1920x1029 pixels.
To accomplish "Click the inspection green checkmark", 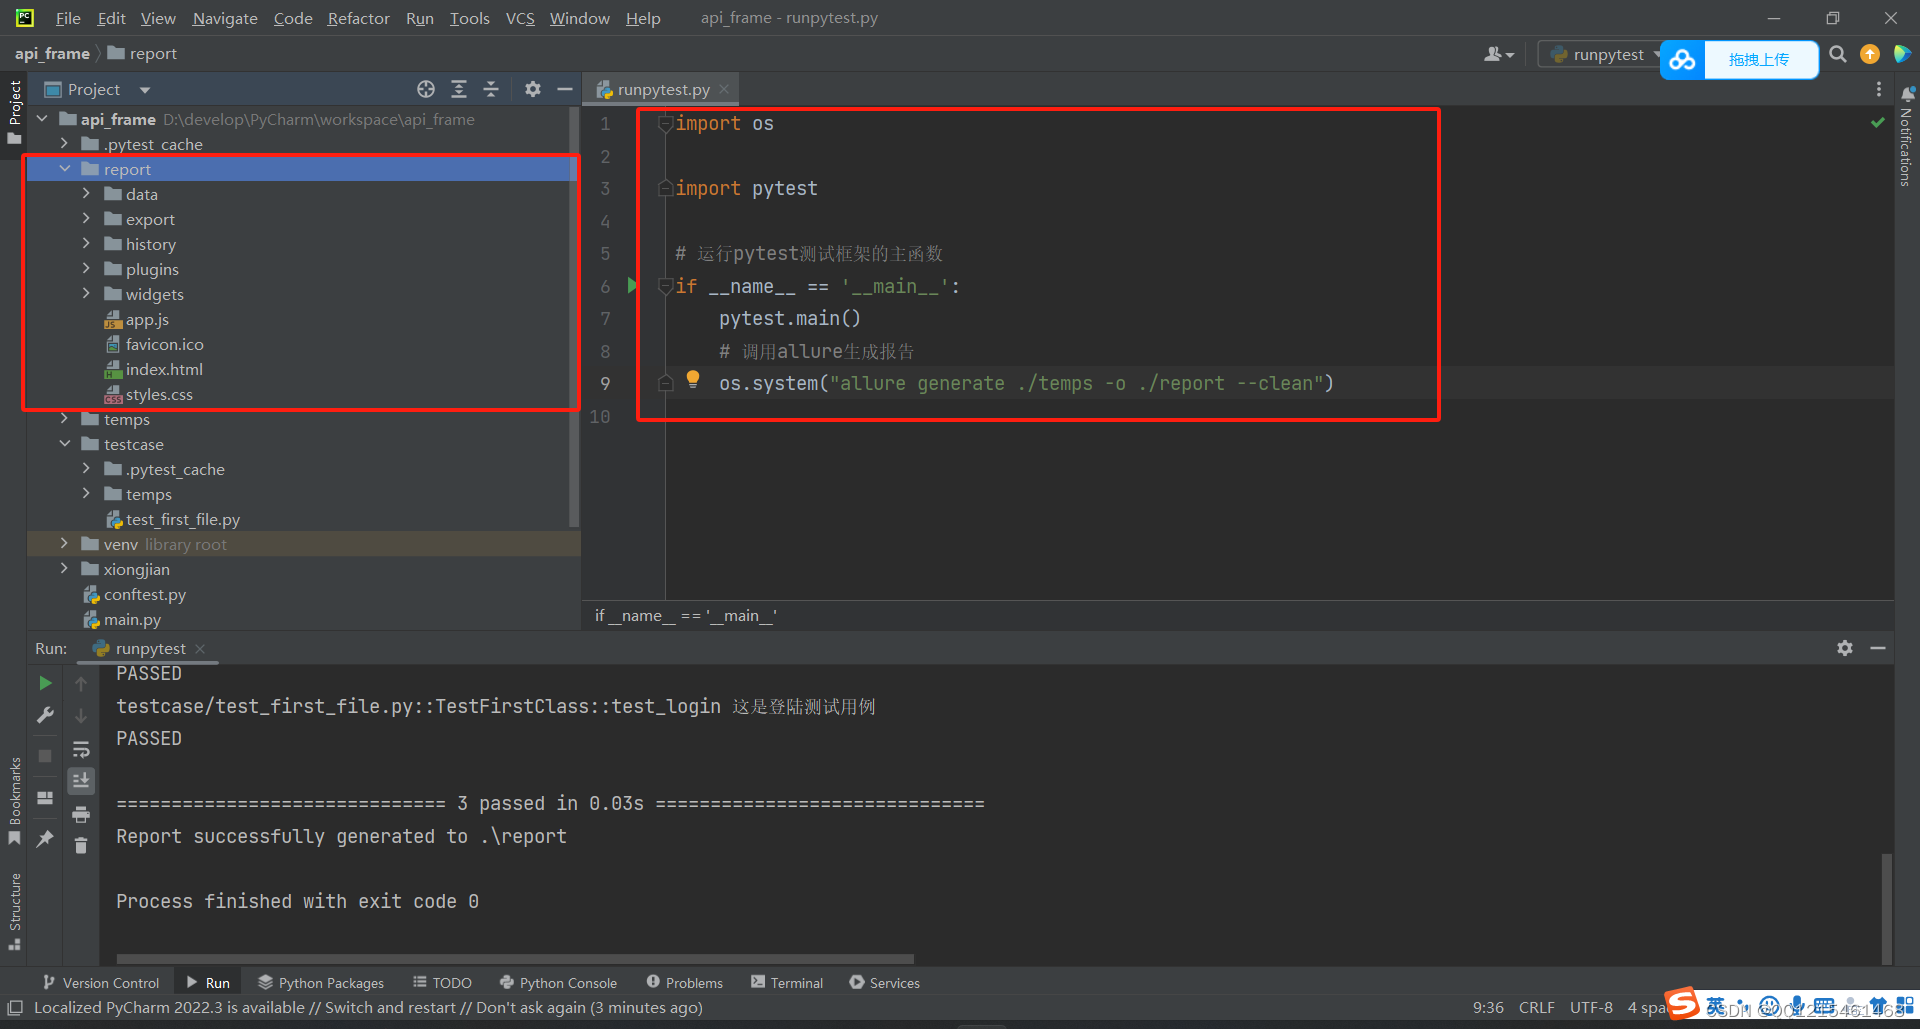I will click(1878, 122).
